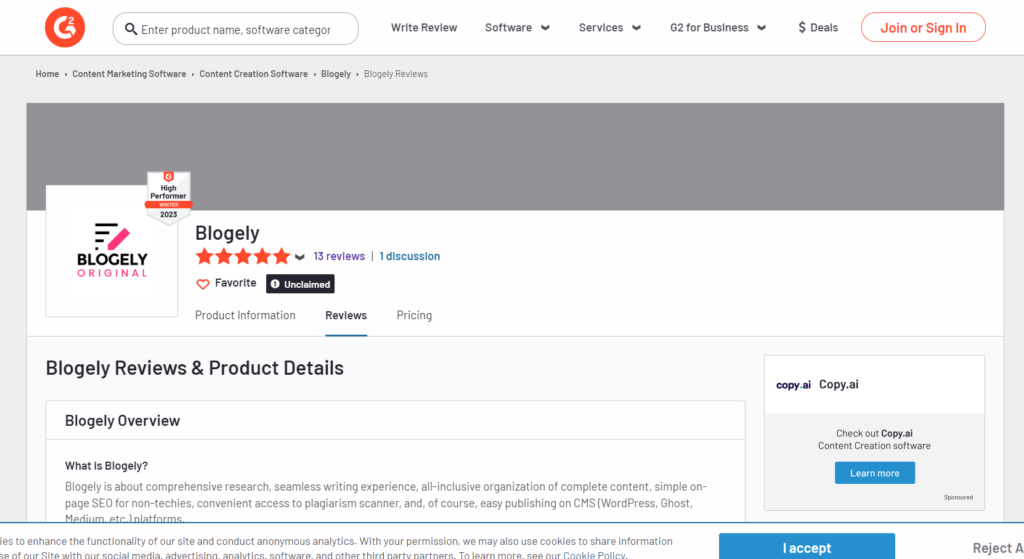Click the copy.ai logo in sponsored card
The width and height of the screenshot is (1024, 559).
(793, 385)
